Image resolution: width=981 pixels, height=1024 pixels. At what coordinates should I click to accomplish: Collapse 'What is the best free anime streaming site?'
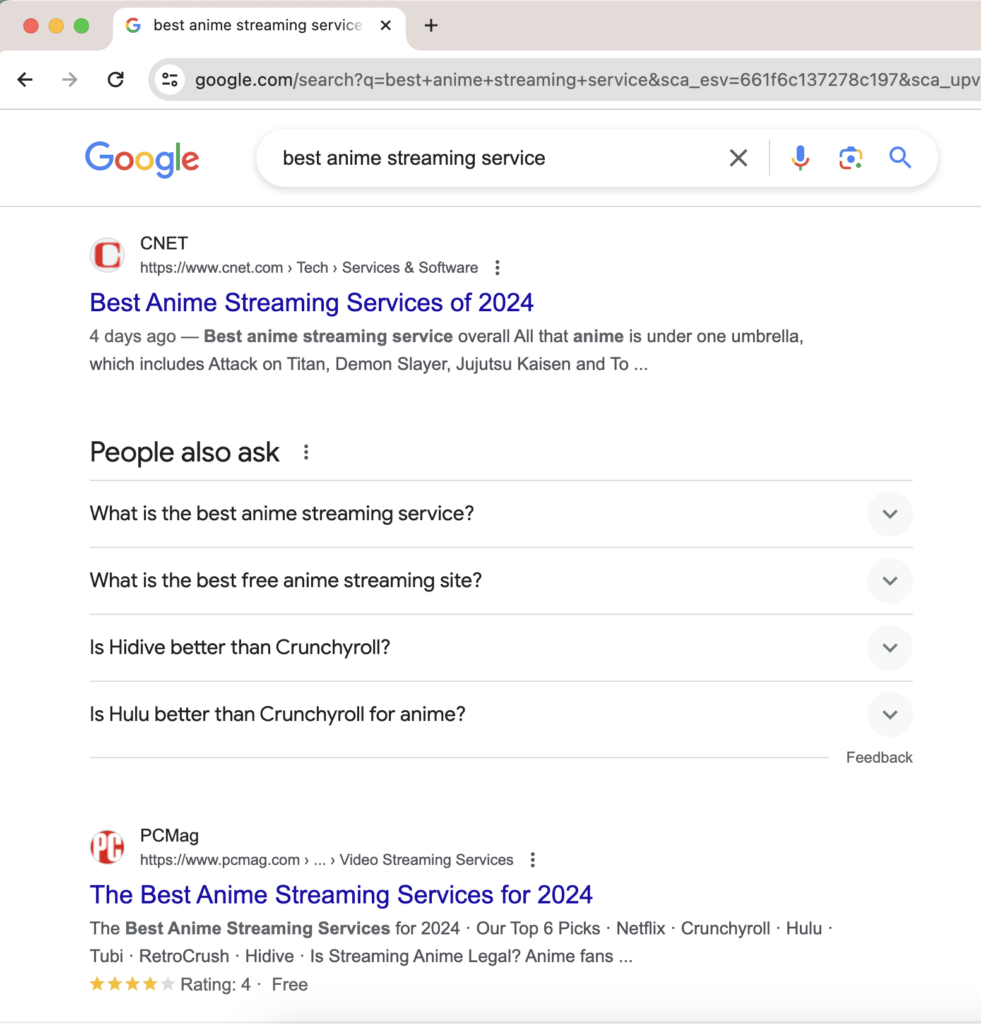tap(890, 581)
